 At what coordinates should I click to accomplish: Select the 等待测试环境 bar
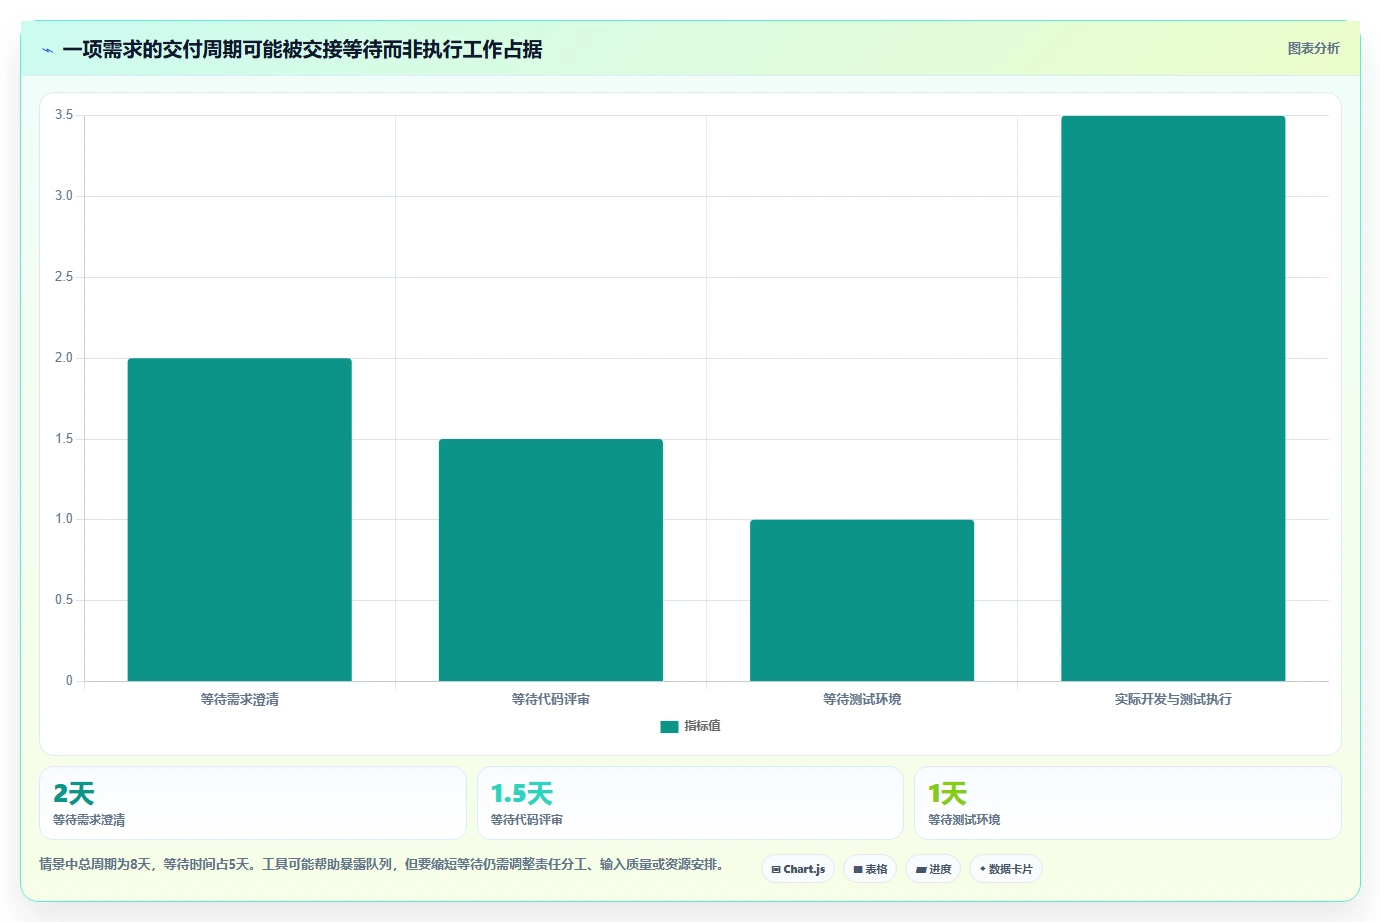[x=861, y=600]
